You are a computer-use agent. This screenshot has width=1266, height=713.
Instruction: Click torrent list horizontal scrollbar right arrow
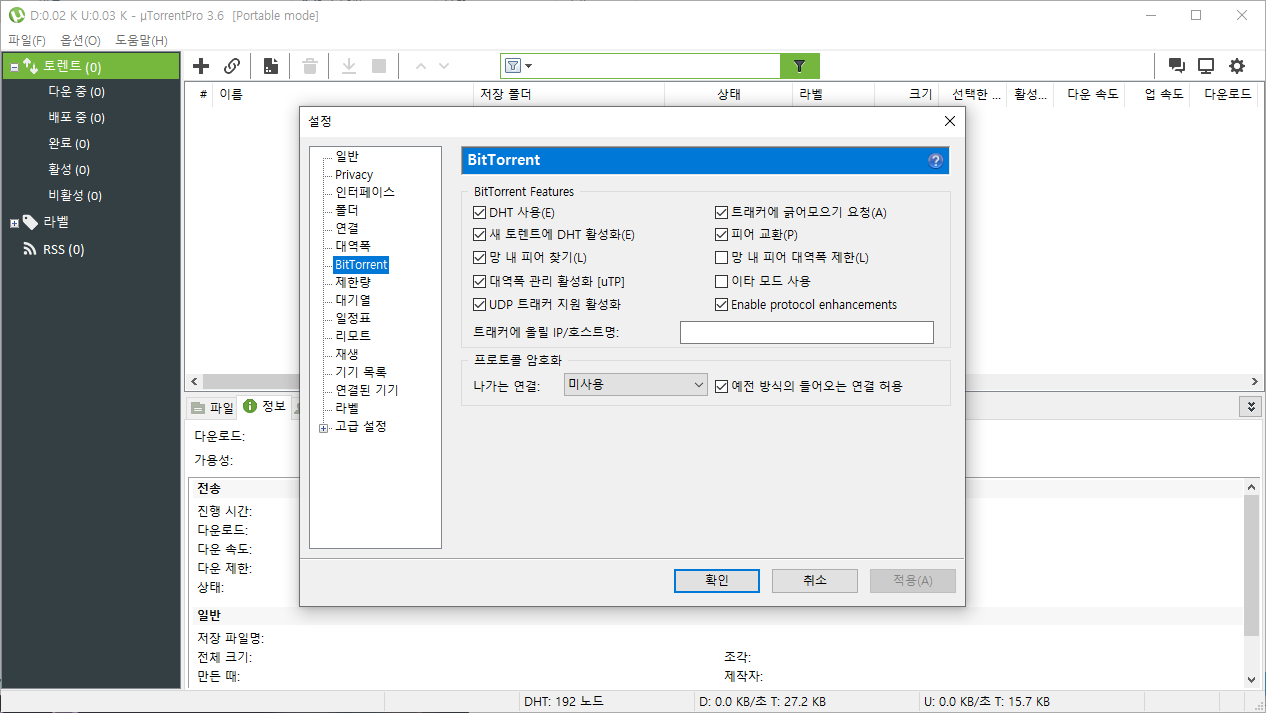click(x=1256, y=382)
